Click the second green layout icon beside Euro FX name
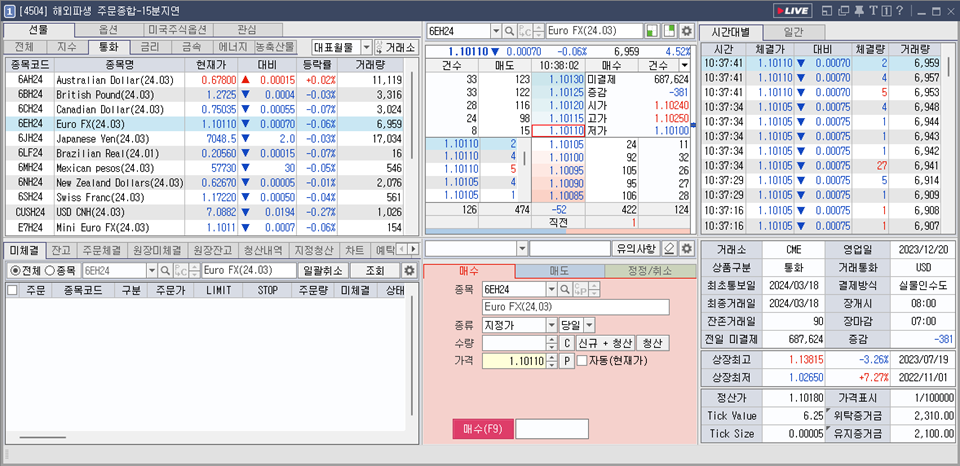 pyautogui.click(x=670, y=30)
